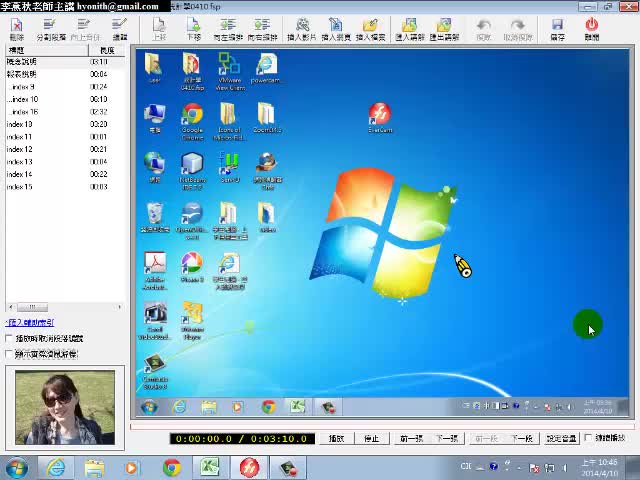
Task: Click the 上移 (move up) toolbar icon
Action: click(159, 29)
